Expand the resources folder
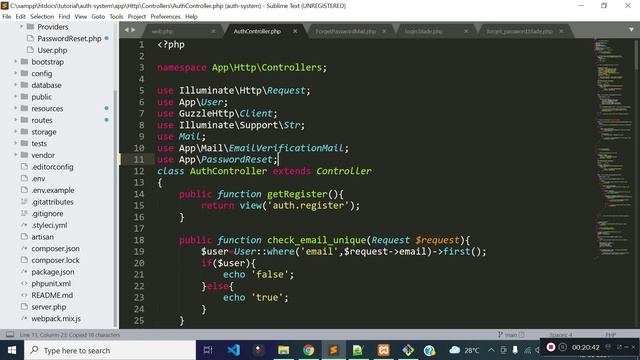This screenshot has width=640, height=360. 16,108
